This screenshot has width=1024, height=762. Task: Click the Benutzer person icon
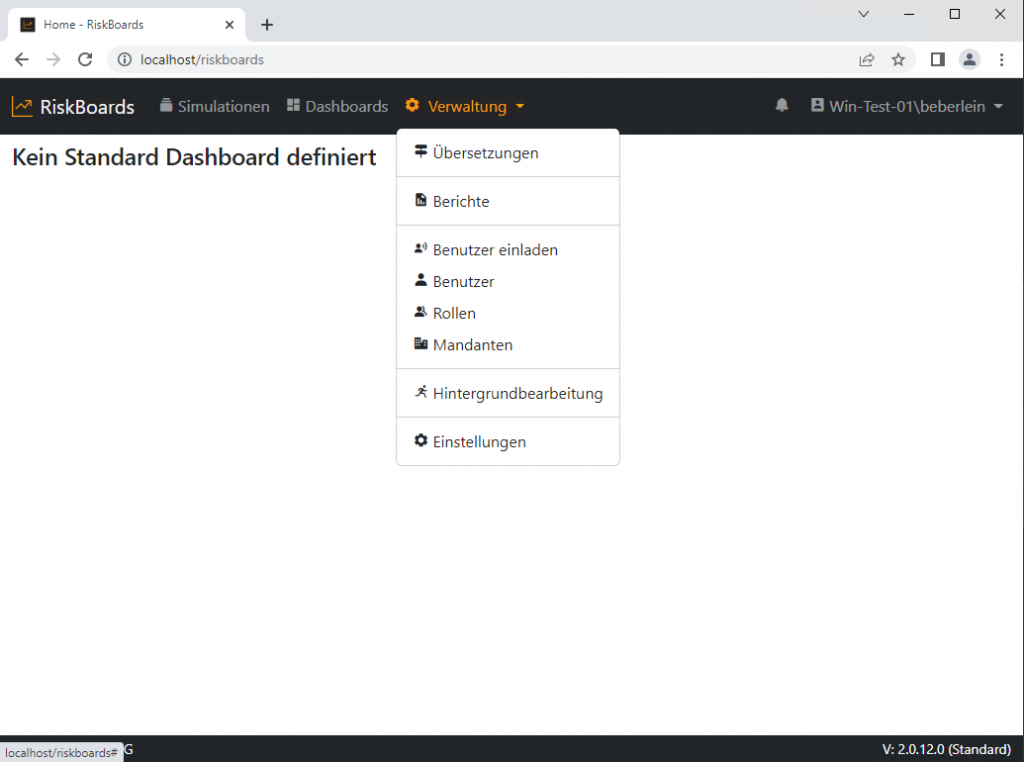coord(421,279)
